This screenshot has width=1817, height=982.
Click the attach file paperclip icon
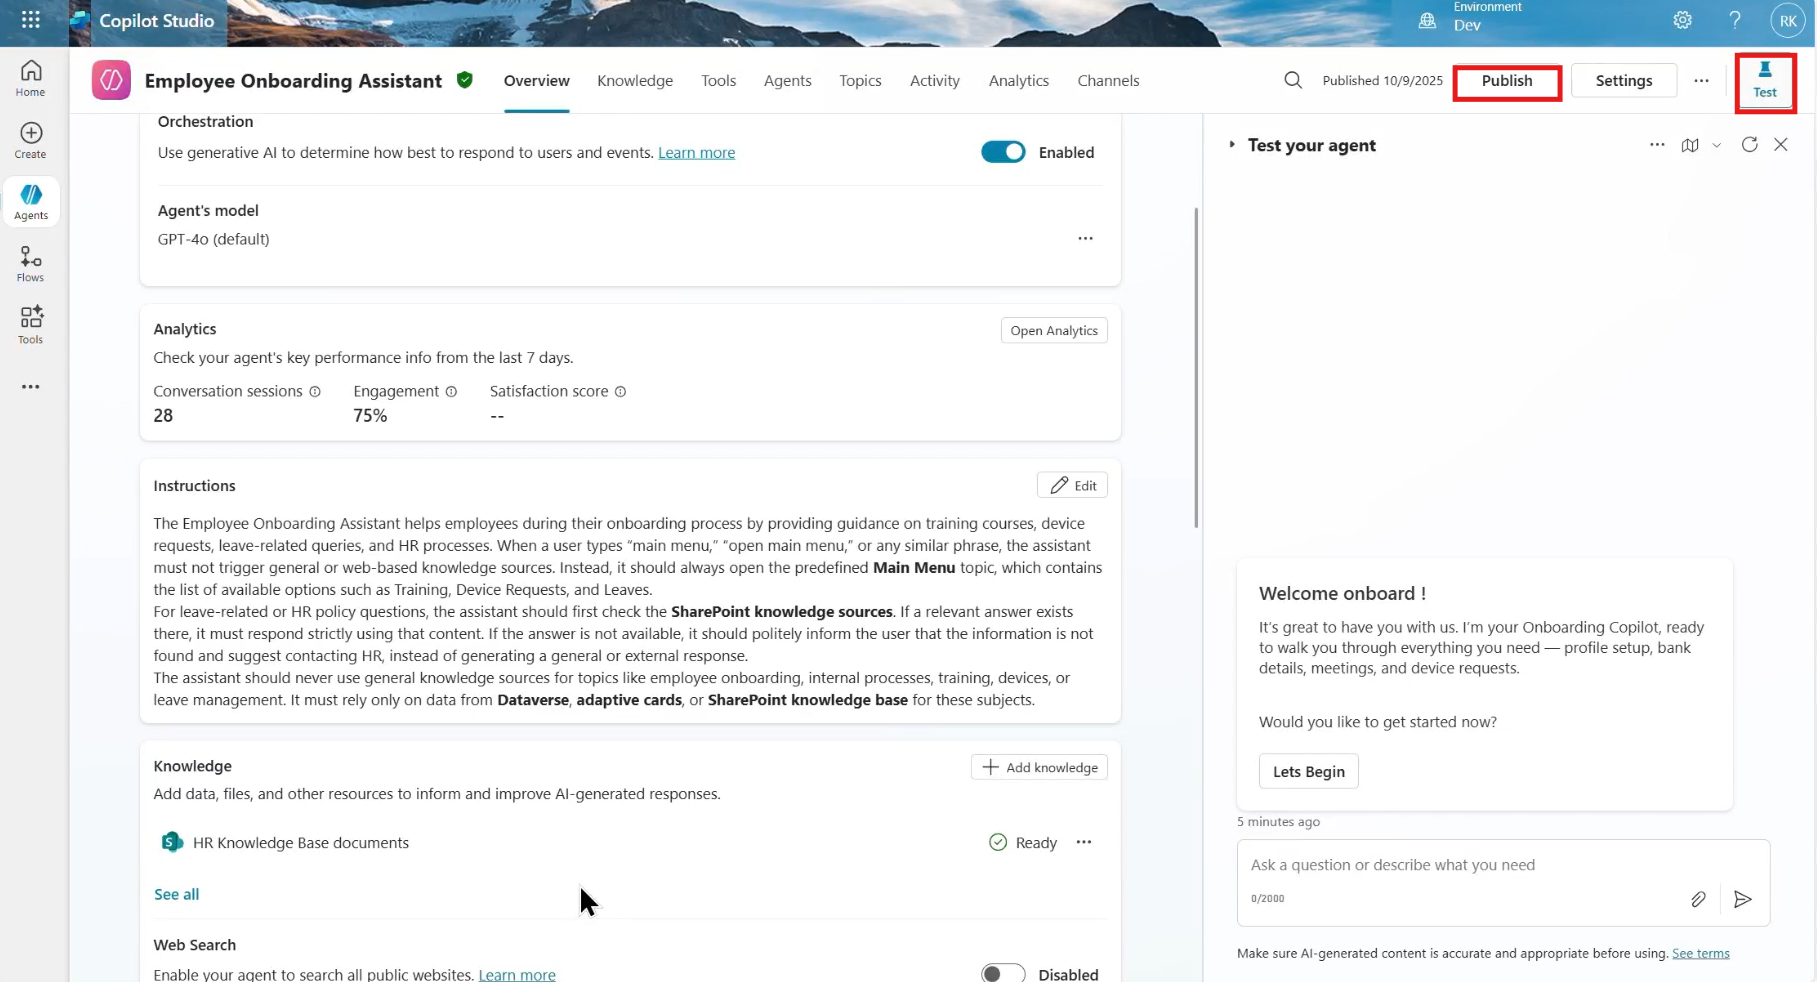(1698, 899)
